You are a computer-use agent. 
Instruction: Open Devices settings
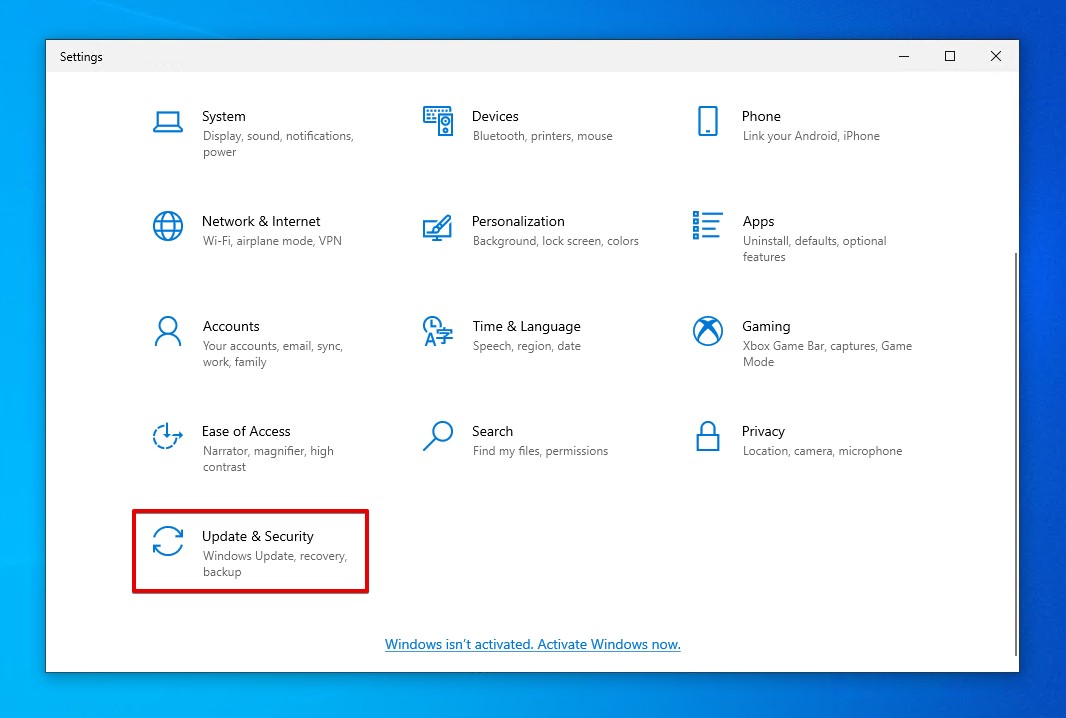point(495,116)
